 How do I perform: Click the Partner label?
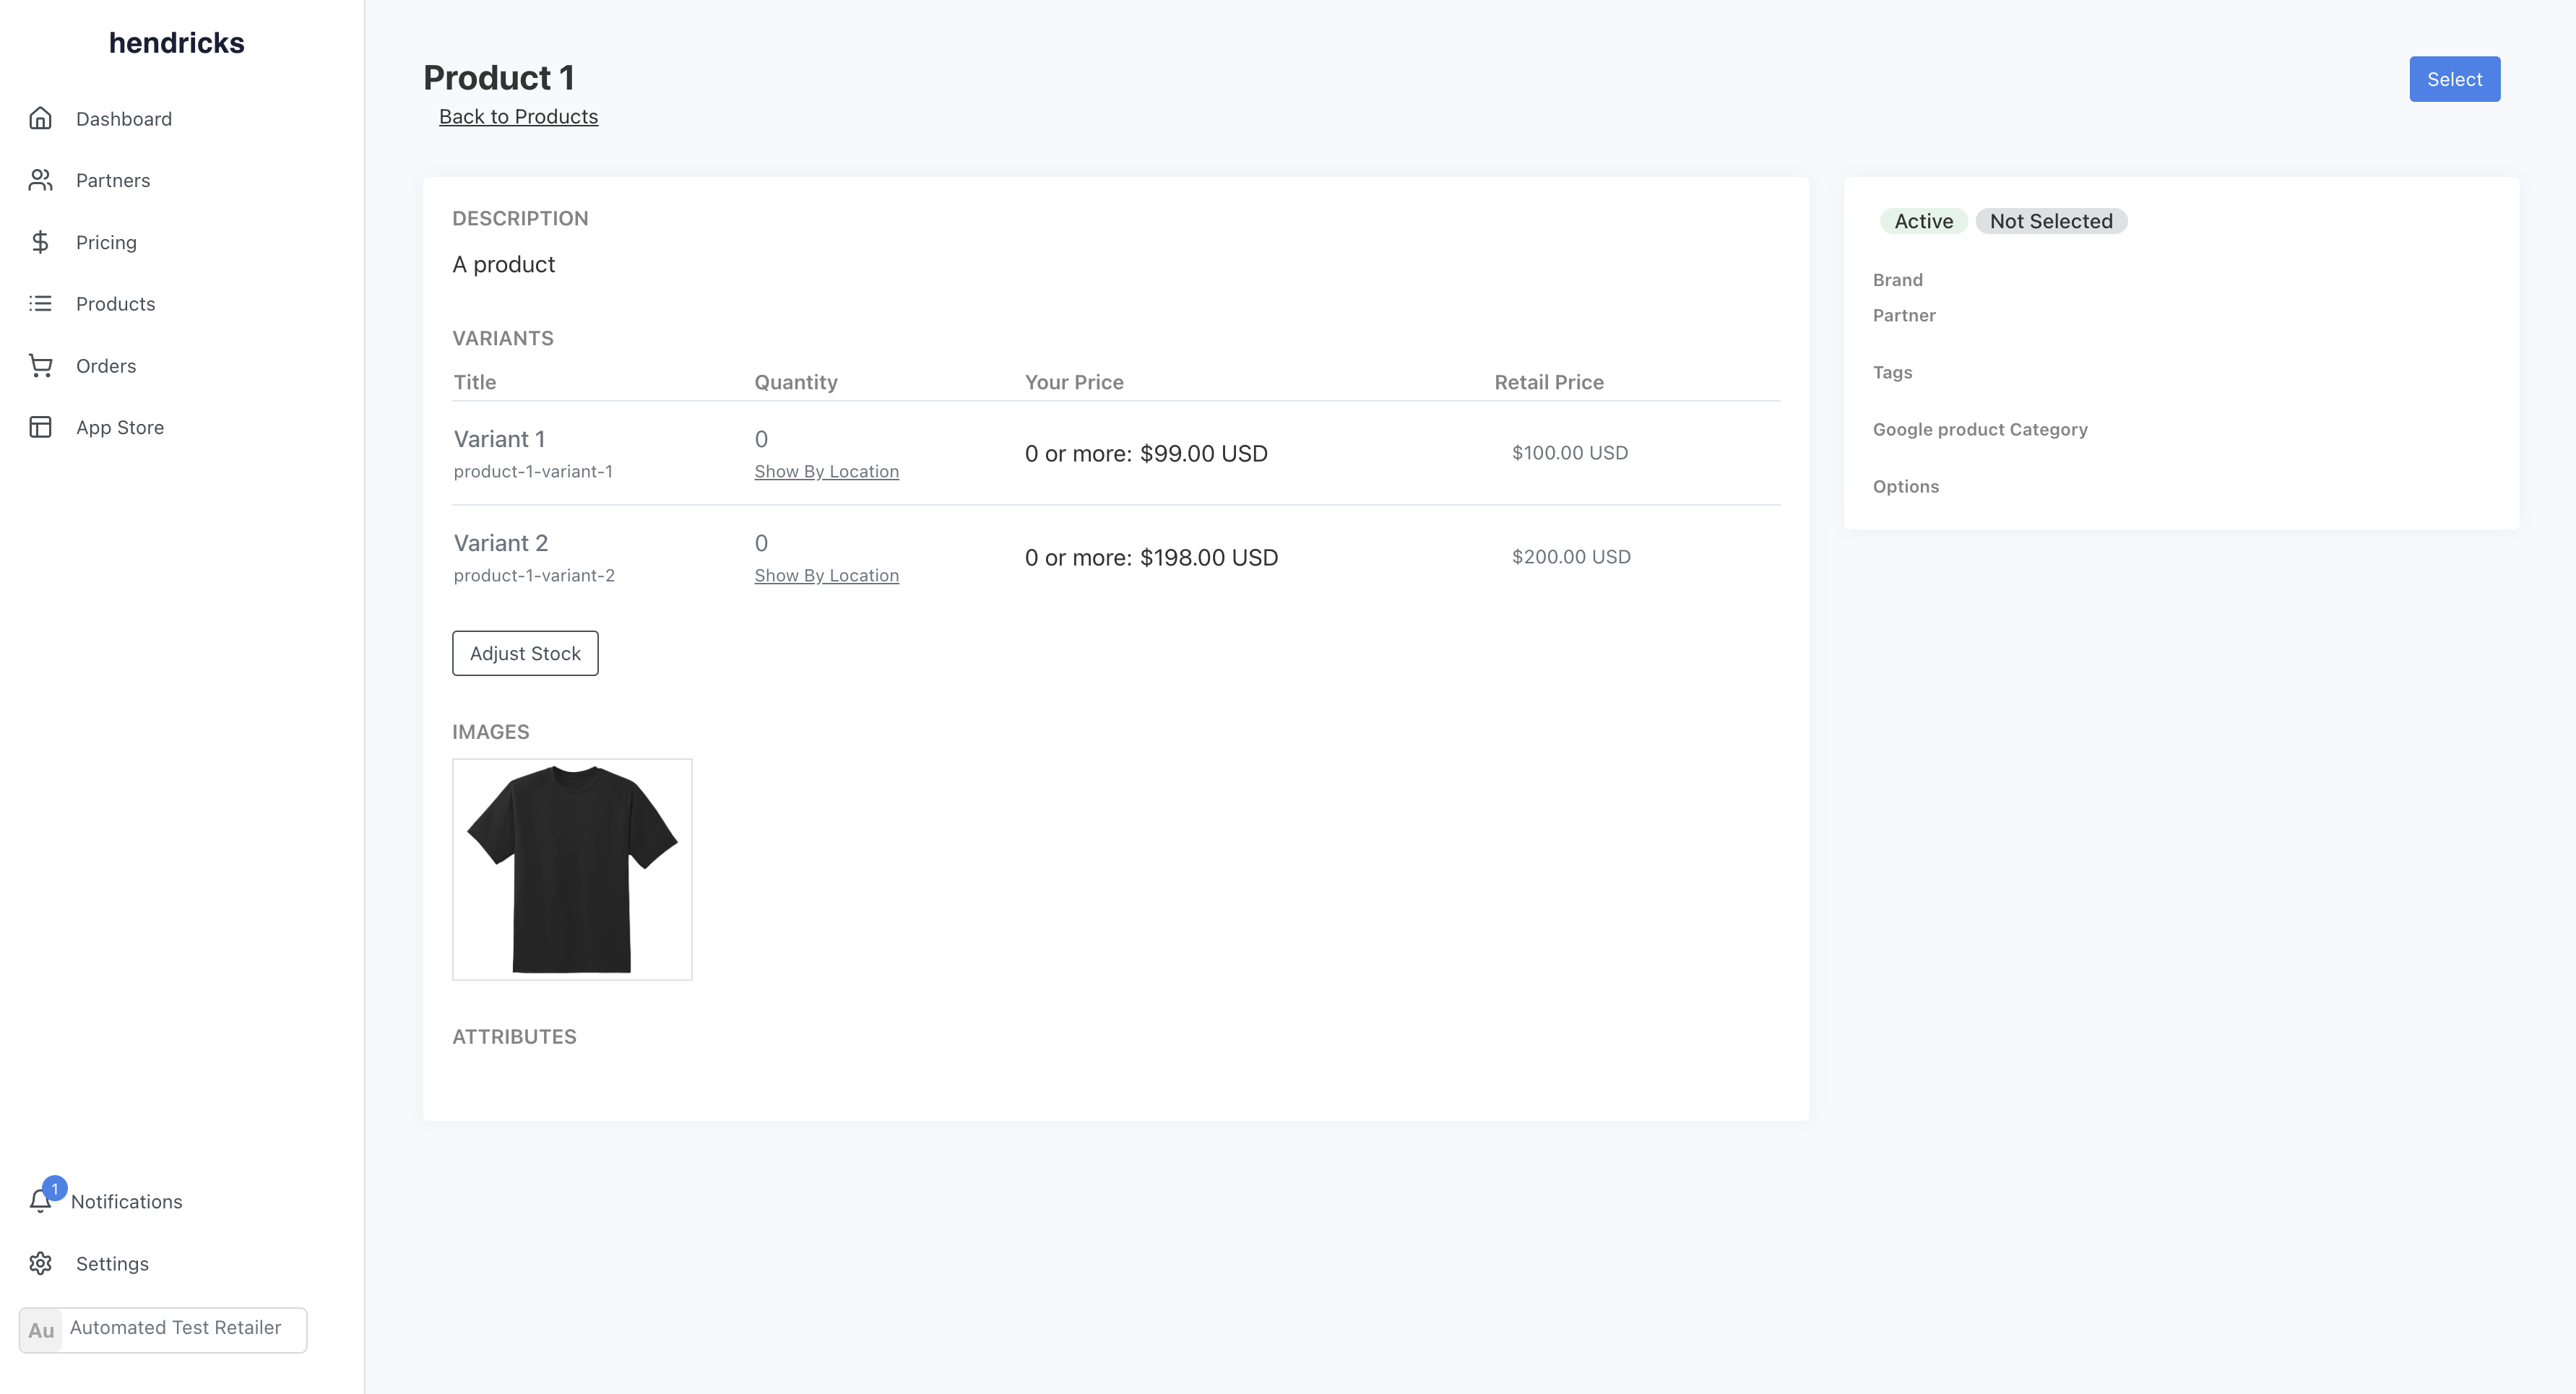[1904, 316]
